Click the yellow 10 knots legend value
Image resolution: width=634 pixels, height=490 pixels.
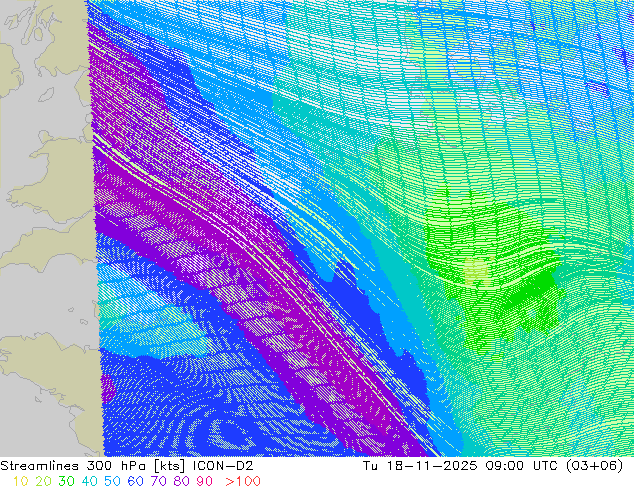21,481
